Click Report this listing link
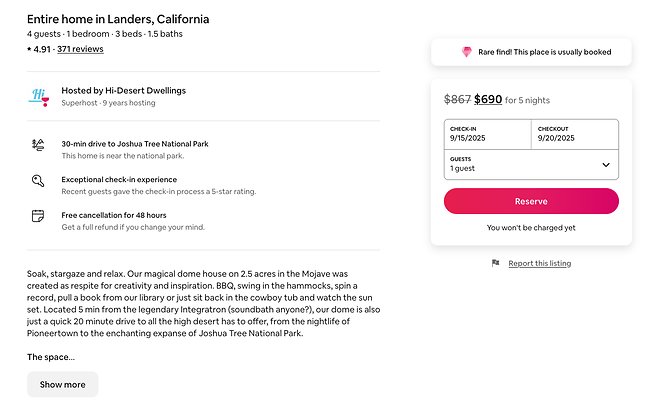Image resolution: width=652 pixels, height=400 pixels. 539,263
